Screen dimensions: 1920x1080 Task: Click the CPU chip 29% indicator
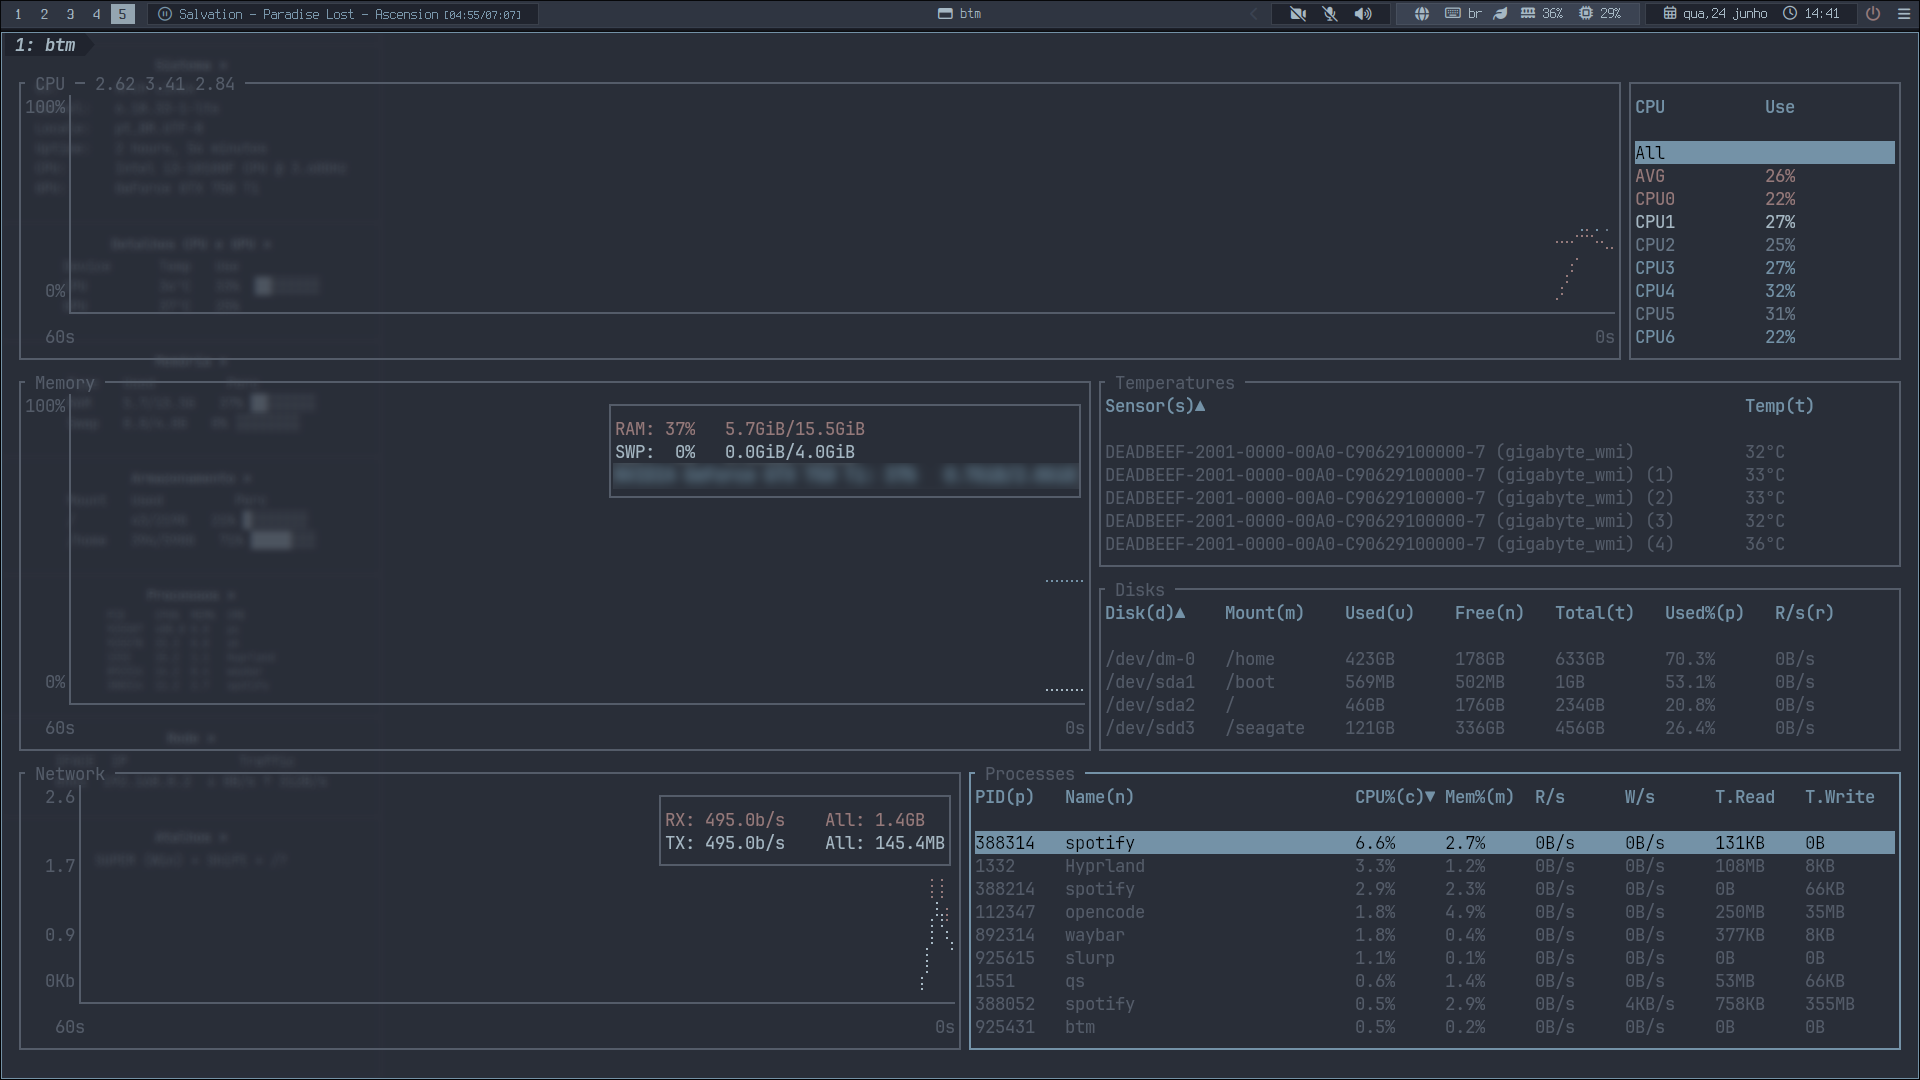click(1599, 14)
